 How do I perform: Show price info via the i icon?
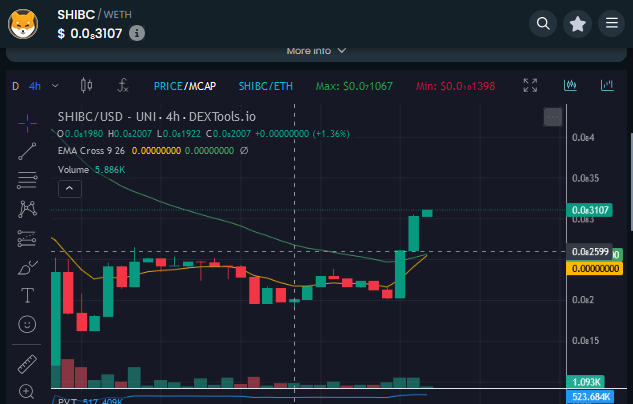coord(137,33)
